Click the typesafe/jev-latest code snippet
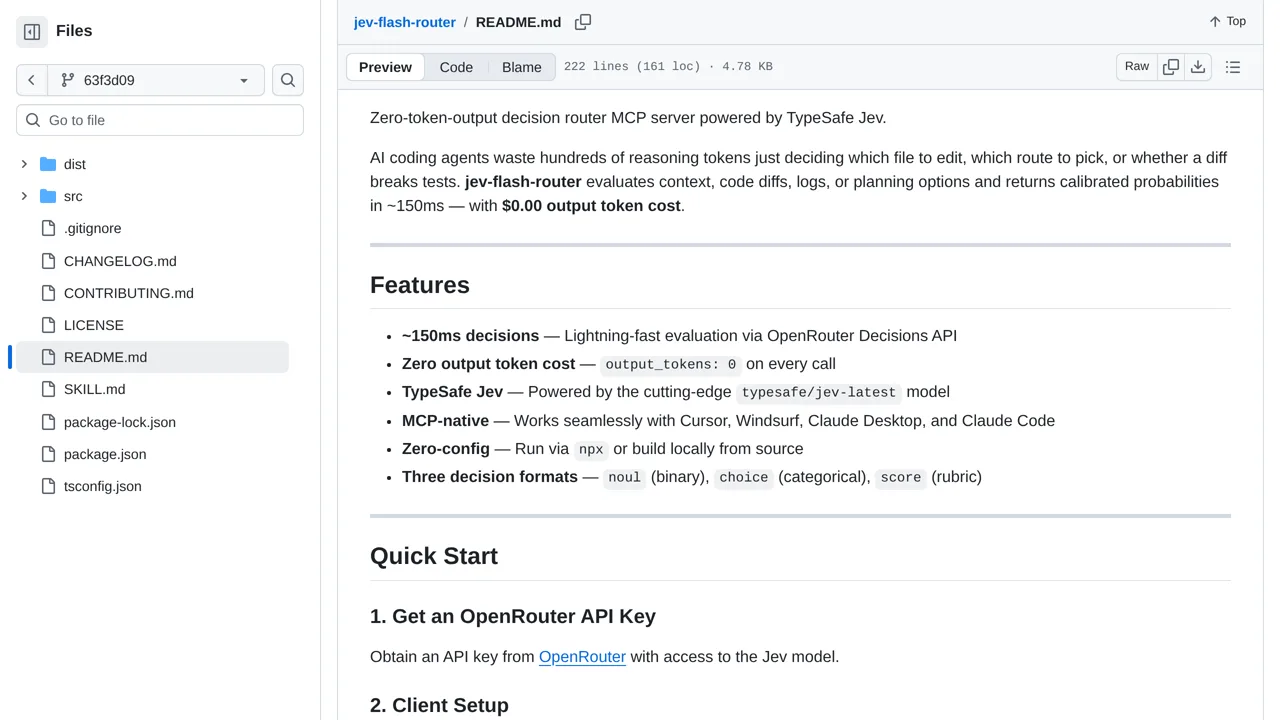Screen dimensions: 1280x720 tap(819, 392)
